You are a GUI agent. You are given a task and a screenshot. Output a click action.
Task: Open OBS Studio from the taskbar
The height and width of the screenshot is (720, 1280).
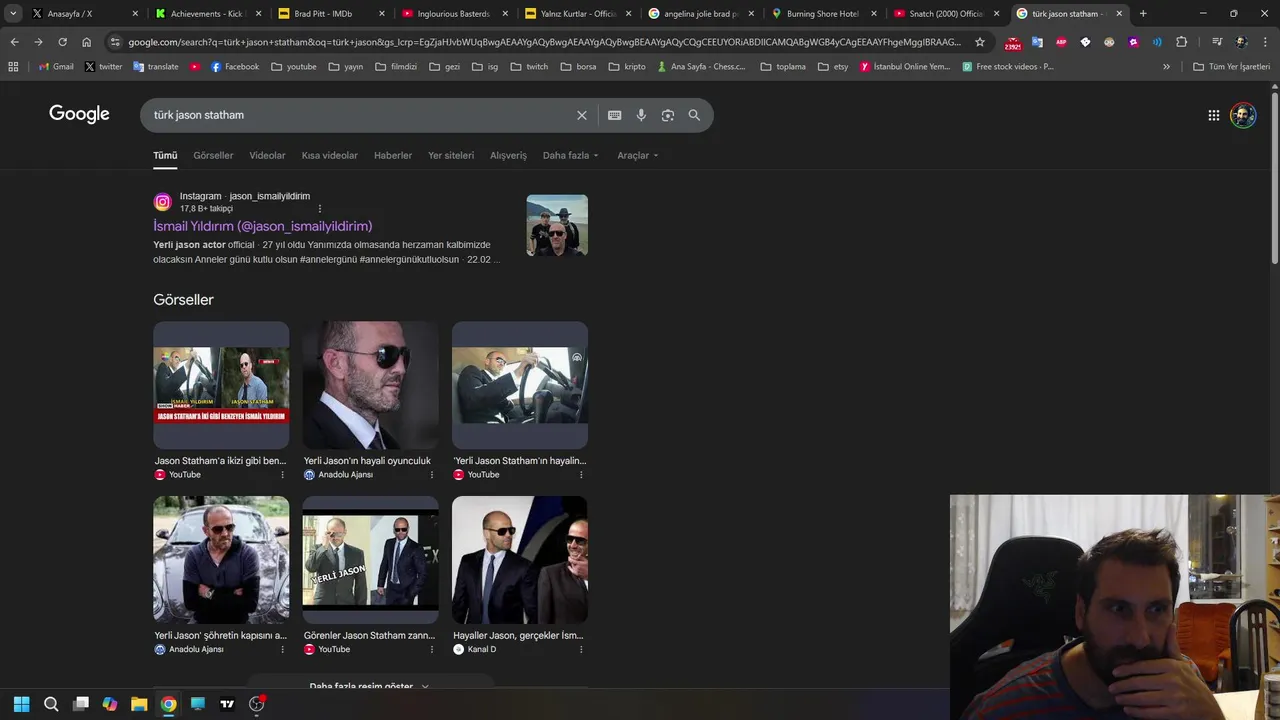coord(256,704)
